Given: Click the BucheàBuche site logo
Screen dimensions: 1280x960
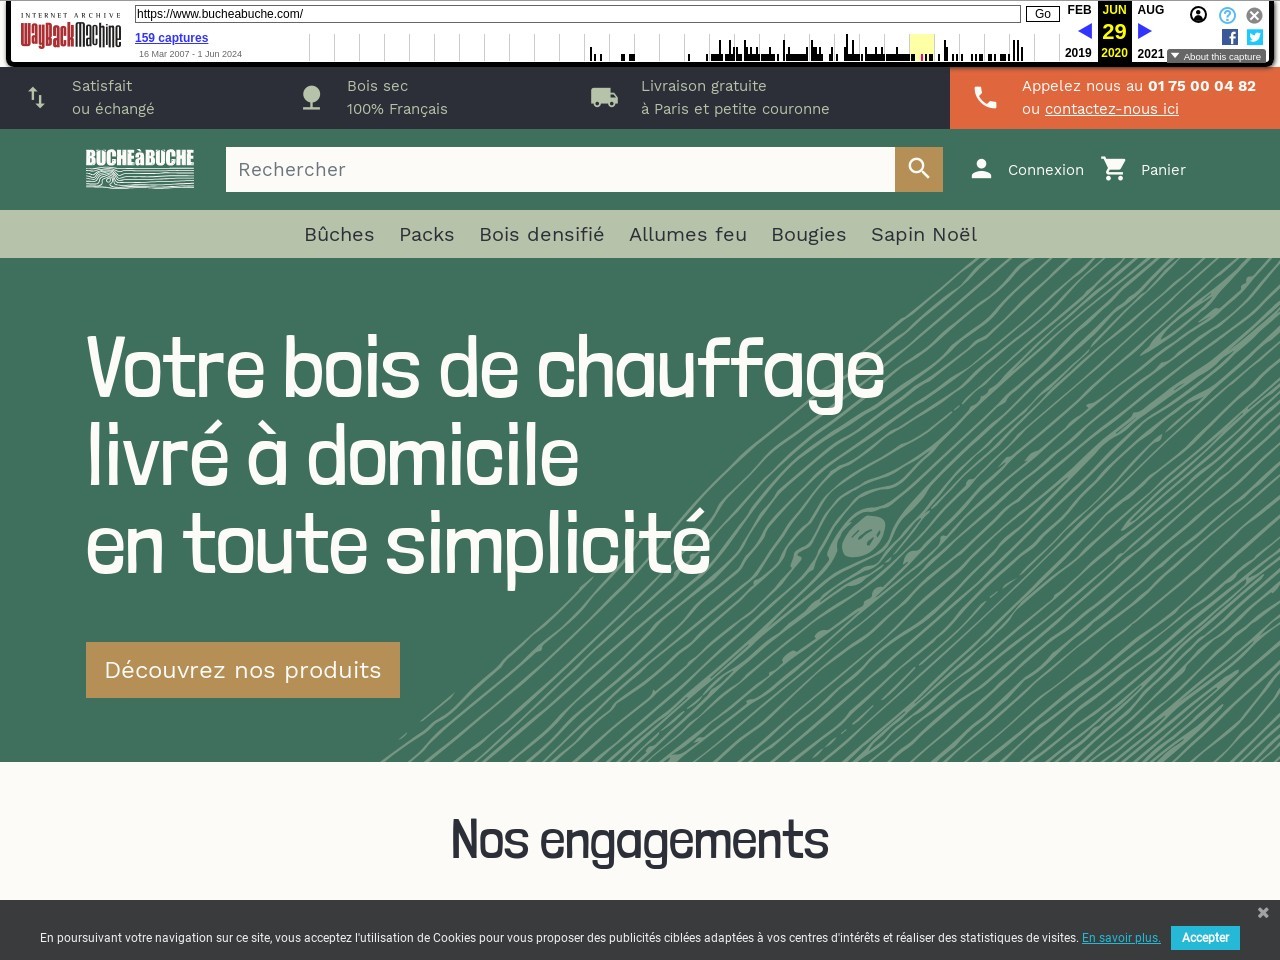Looking at the screenshot, I should coord(140,169).
